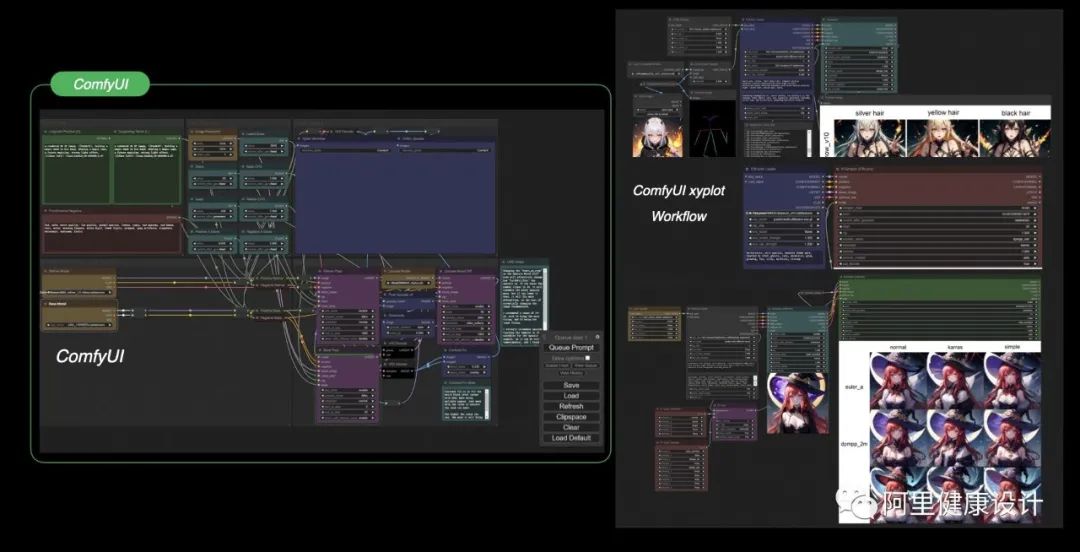
Task: Open the dpmpp_2m simple plot cell
Action: tap(1012, 438)
